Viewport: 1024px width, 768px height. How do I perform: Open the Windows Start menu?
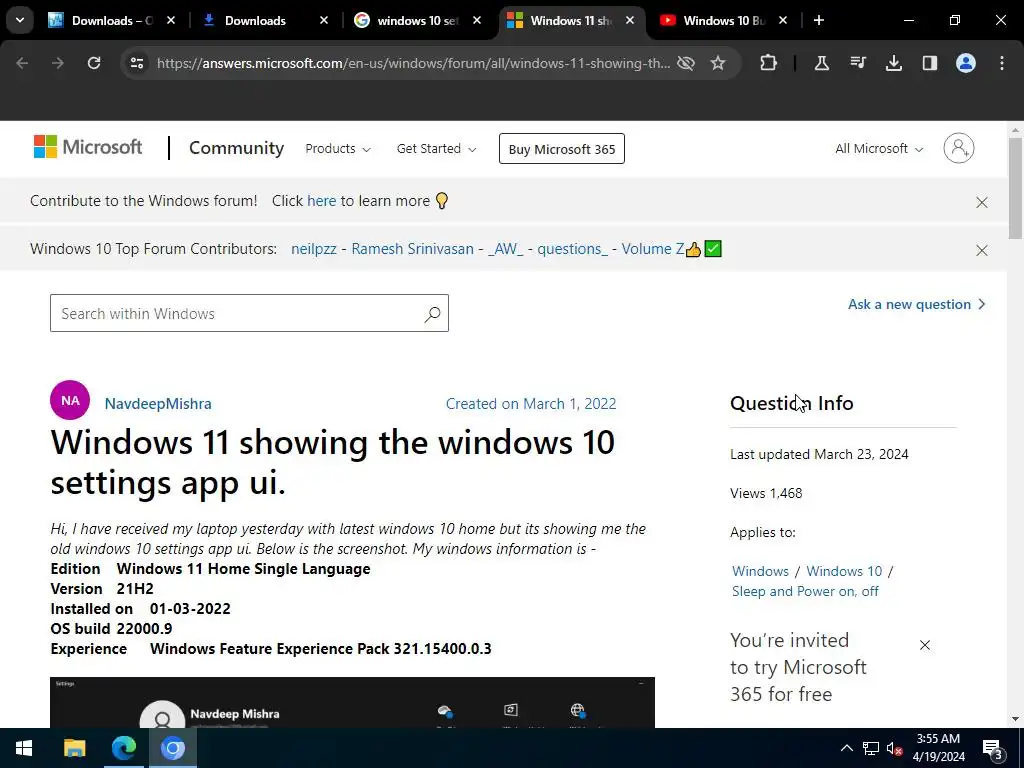click(24, 748)
